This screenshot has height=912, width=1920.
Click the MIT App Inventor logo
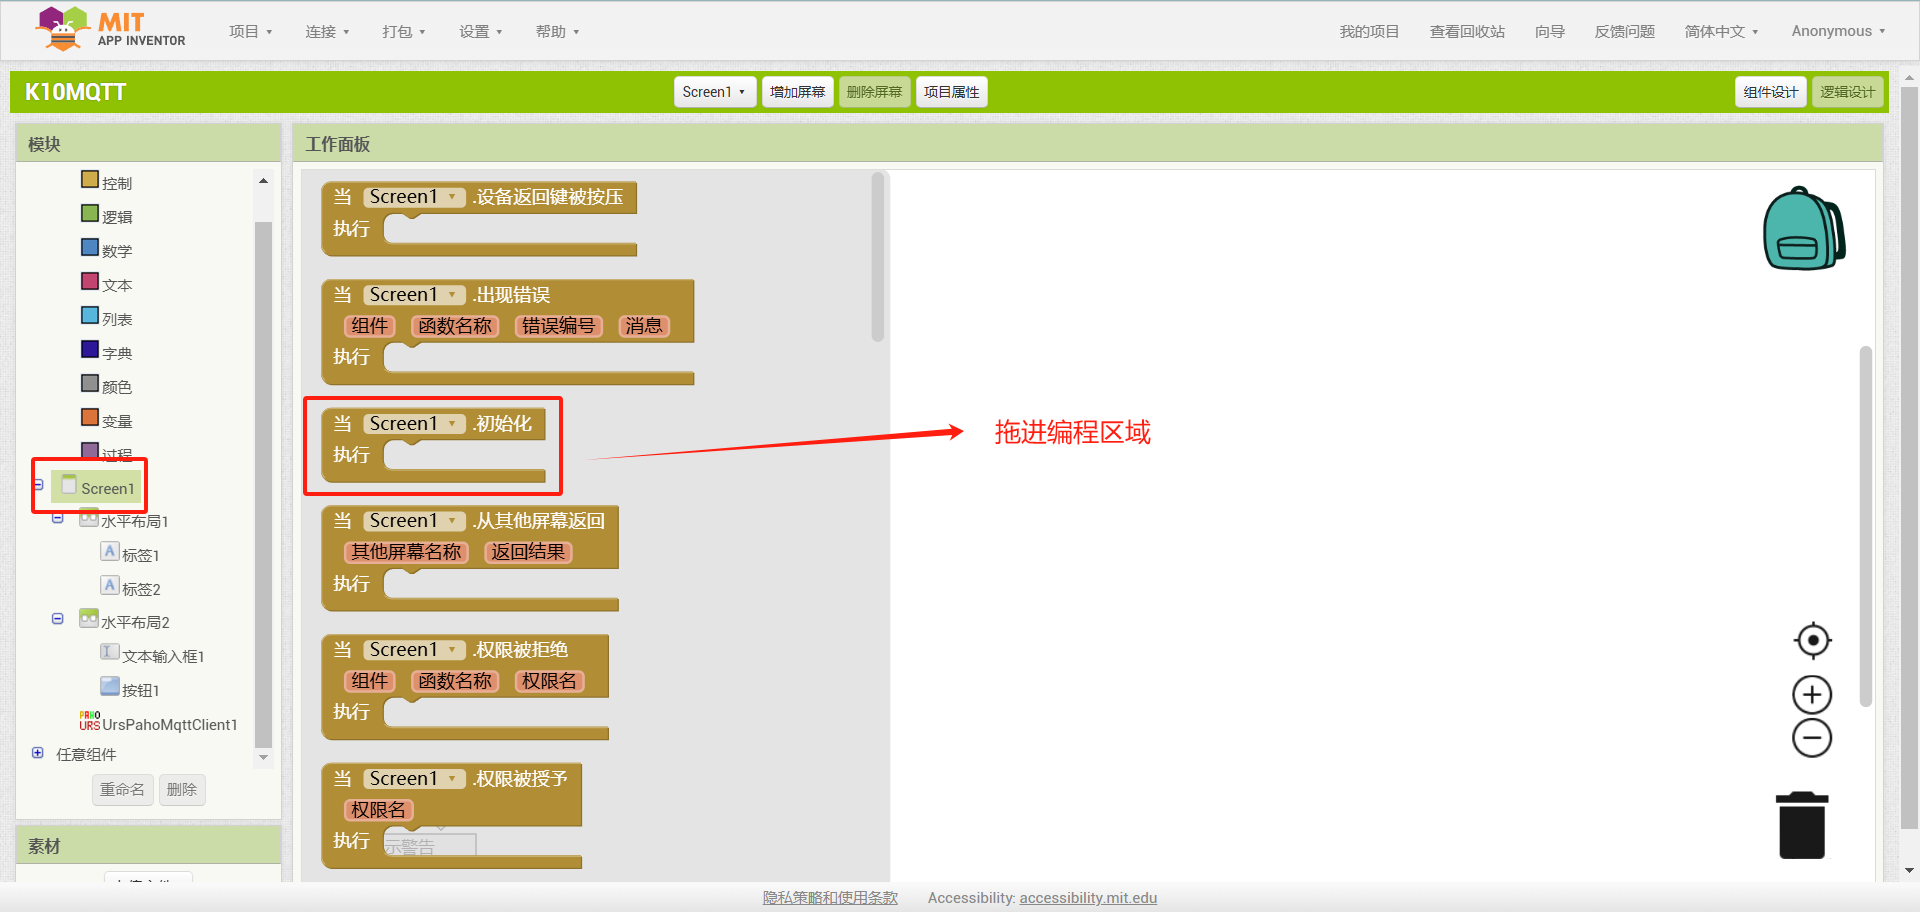[110, 29]
